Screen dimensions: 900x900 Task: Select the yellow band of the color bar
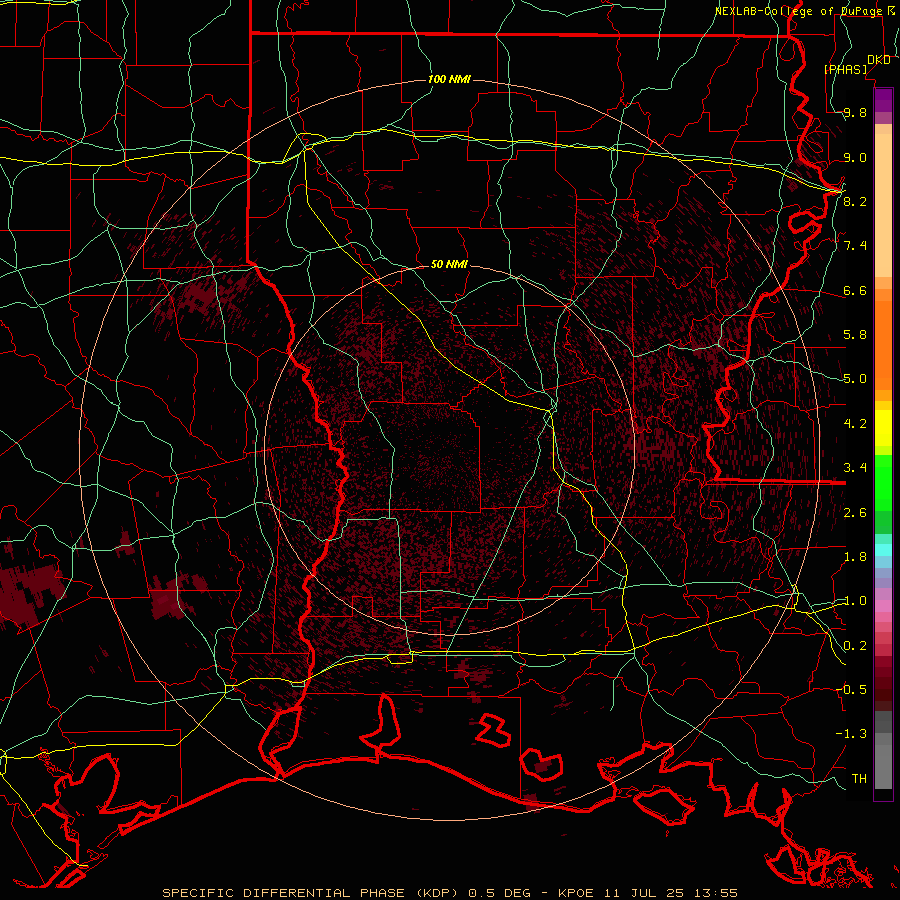(883, 429)
